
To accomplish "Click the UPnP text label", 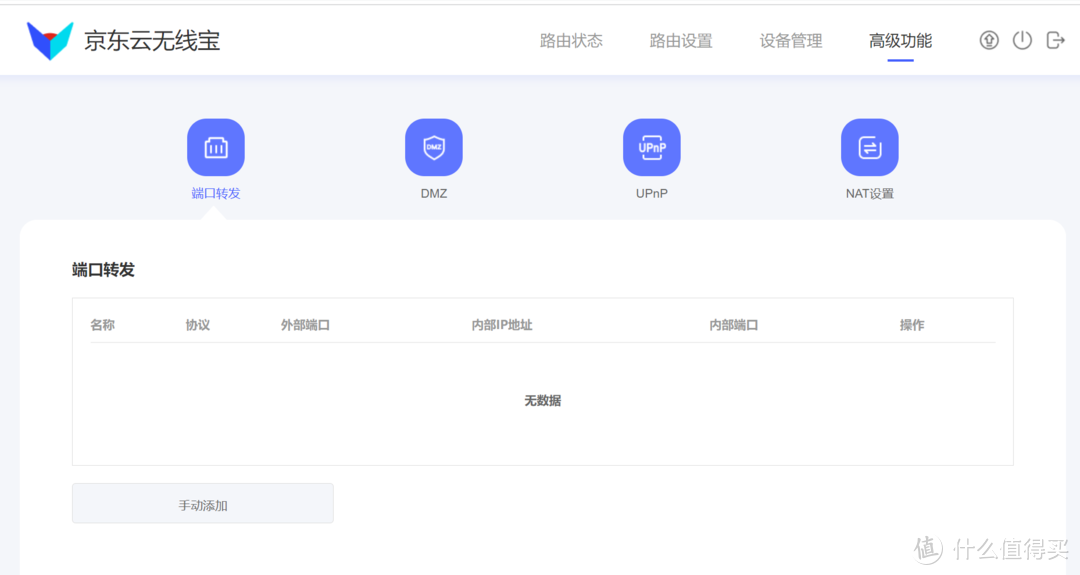I will coord(652,194).
